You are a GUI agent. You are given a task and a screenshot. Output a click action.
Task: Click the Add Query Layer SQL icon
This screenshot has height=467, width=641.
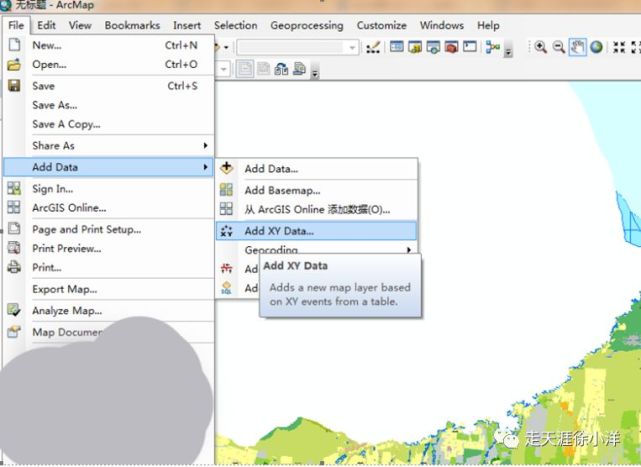click(226, 288)
